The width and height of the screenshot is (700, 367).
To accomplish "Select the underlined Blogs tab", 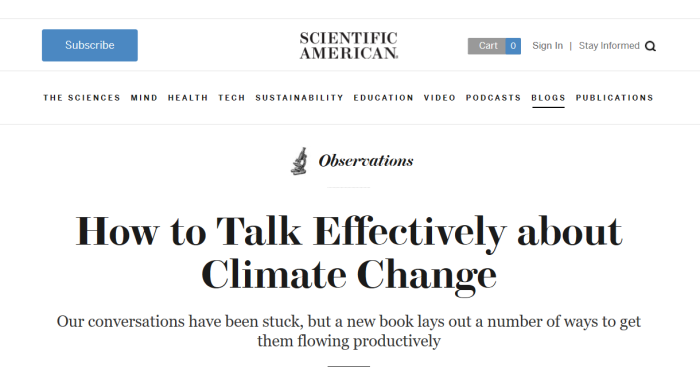I will 548,98.
